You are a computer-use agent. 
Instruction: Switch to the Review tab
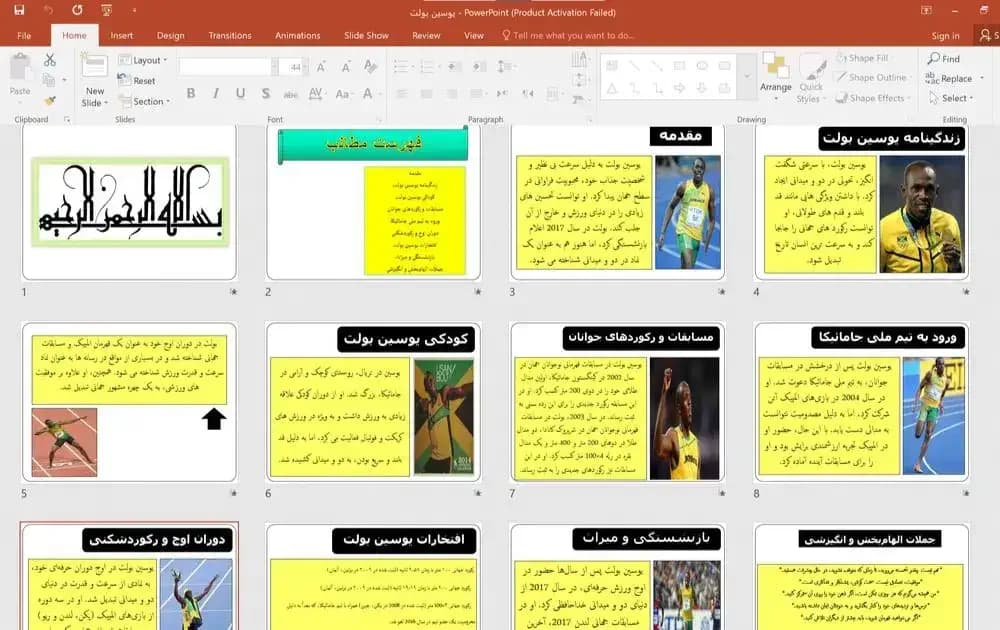(426, 36)
